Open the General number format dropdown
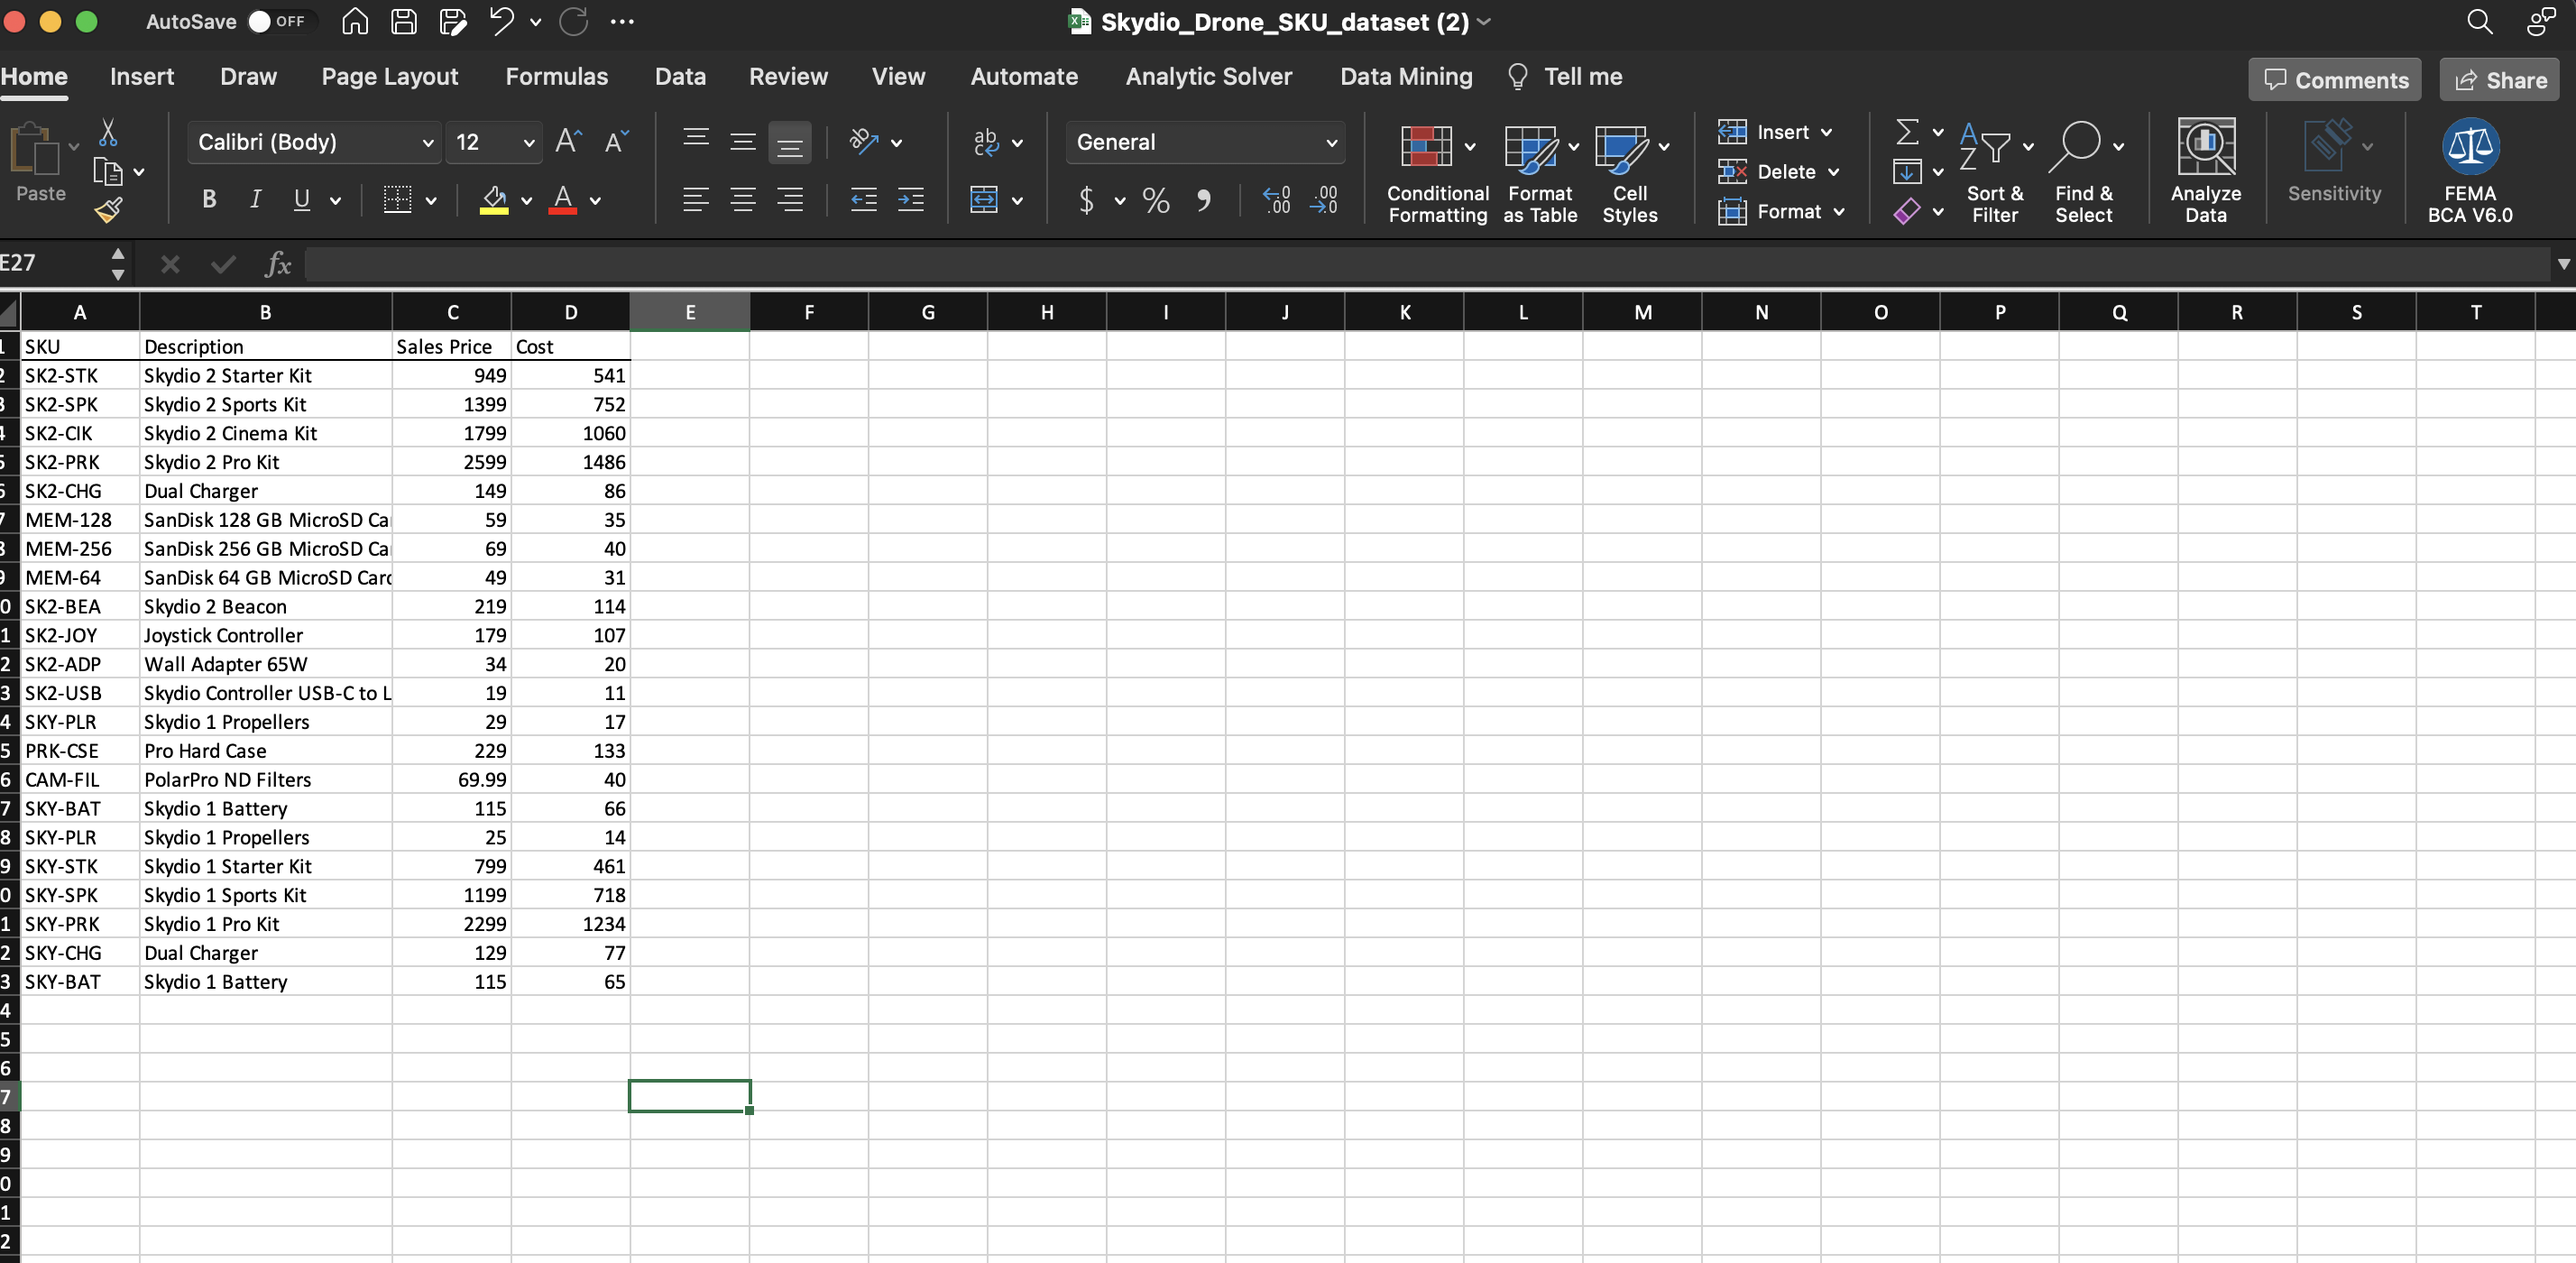Viewport: 2576px width, 1263px height. [x=1206, y=142]
